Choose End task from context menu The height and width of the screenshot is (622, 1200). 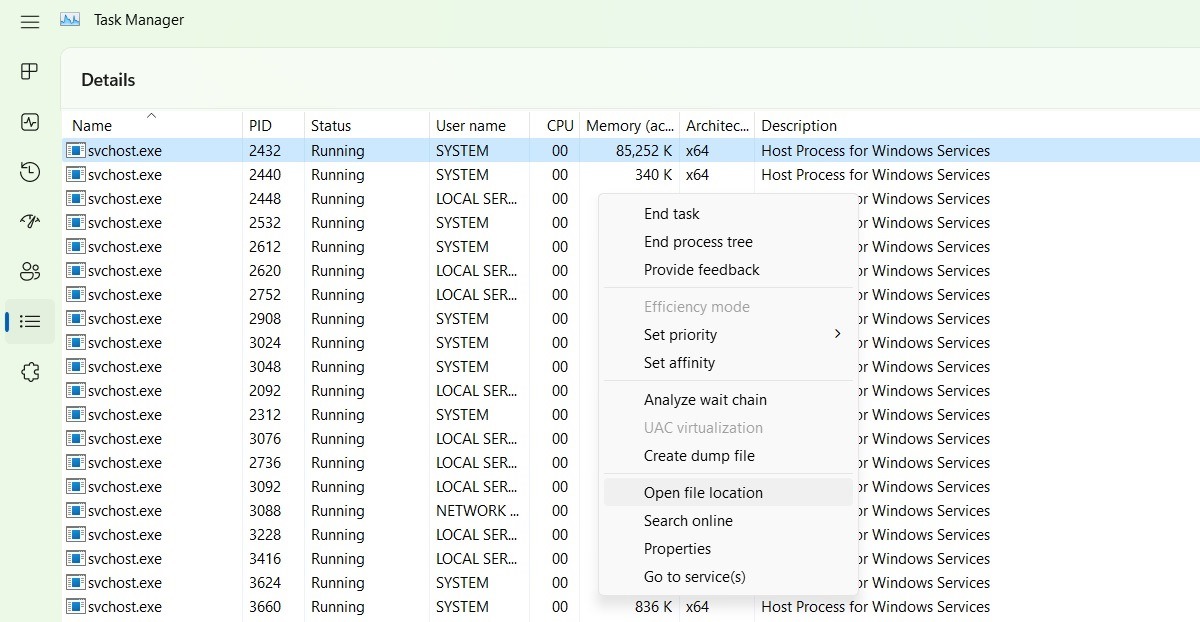(x=671, y=213)
